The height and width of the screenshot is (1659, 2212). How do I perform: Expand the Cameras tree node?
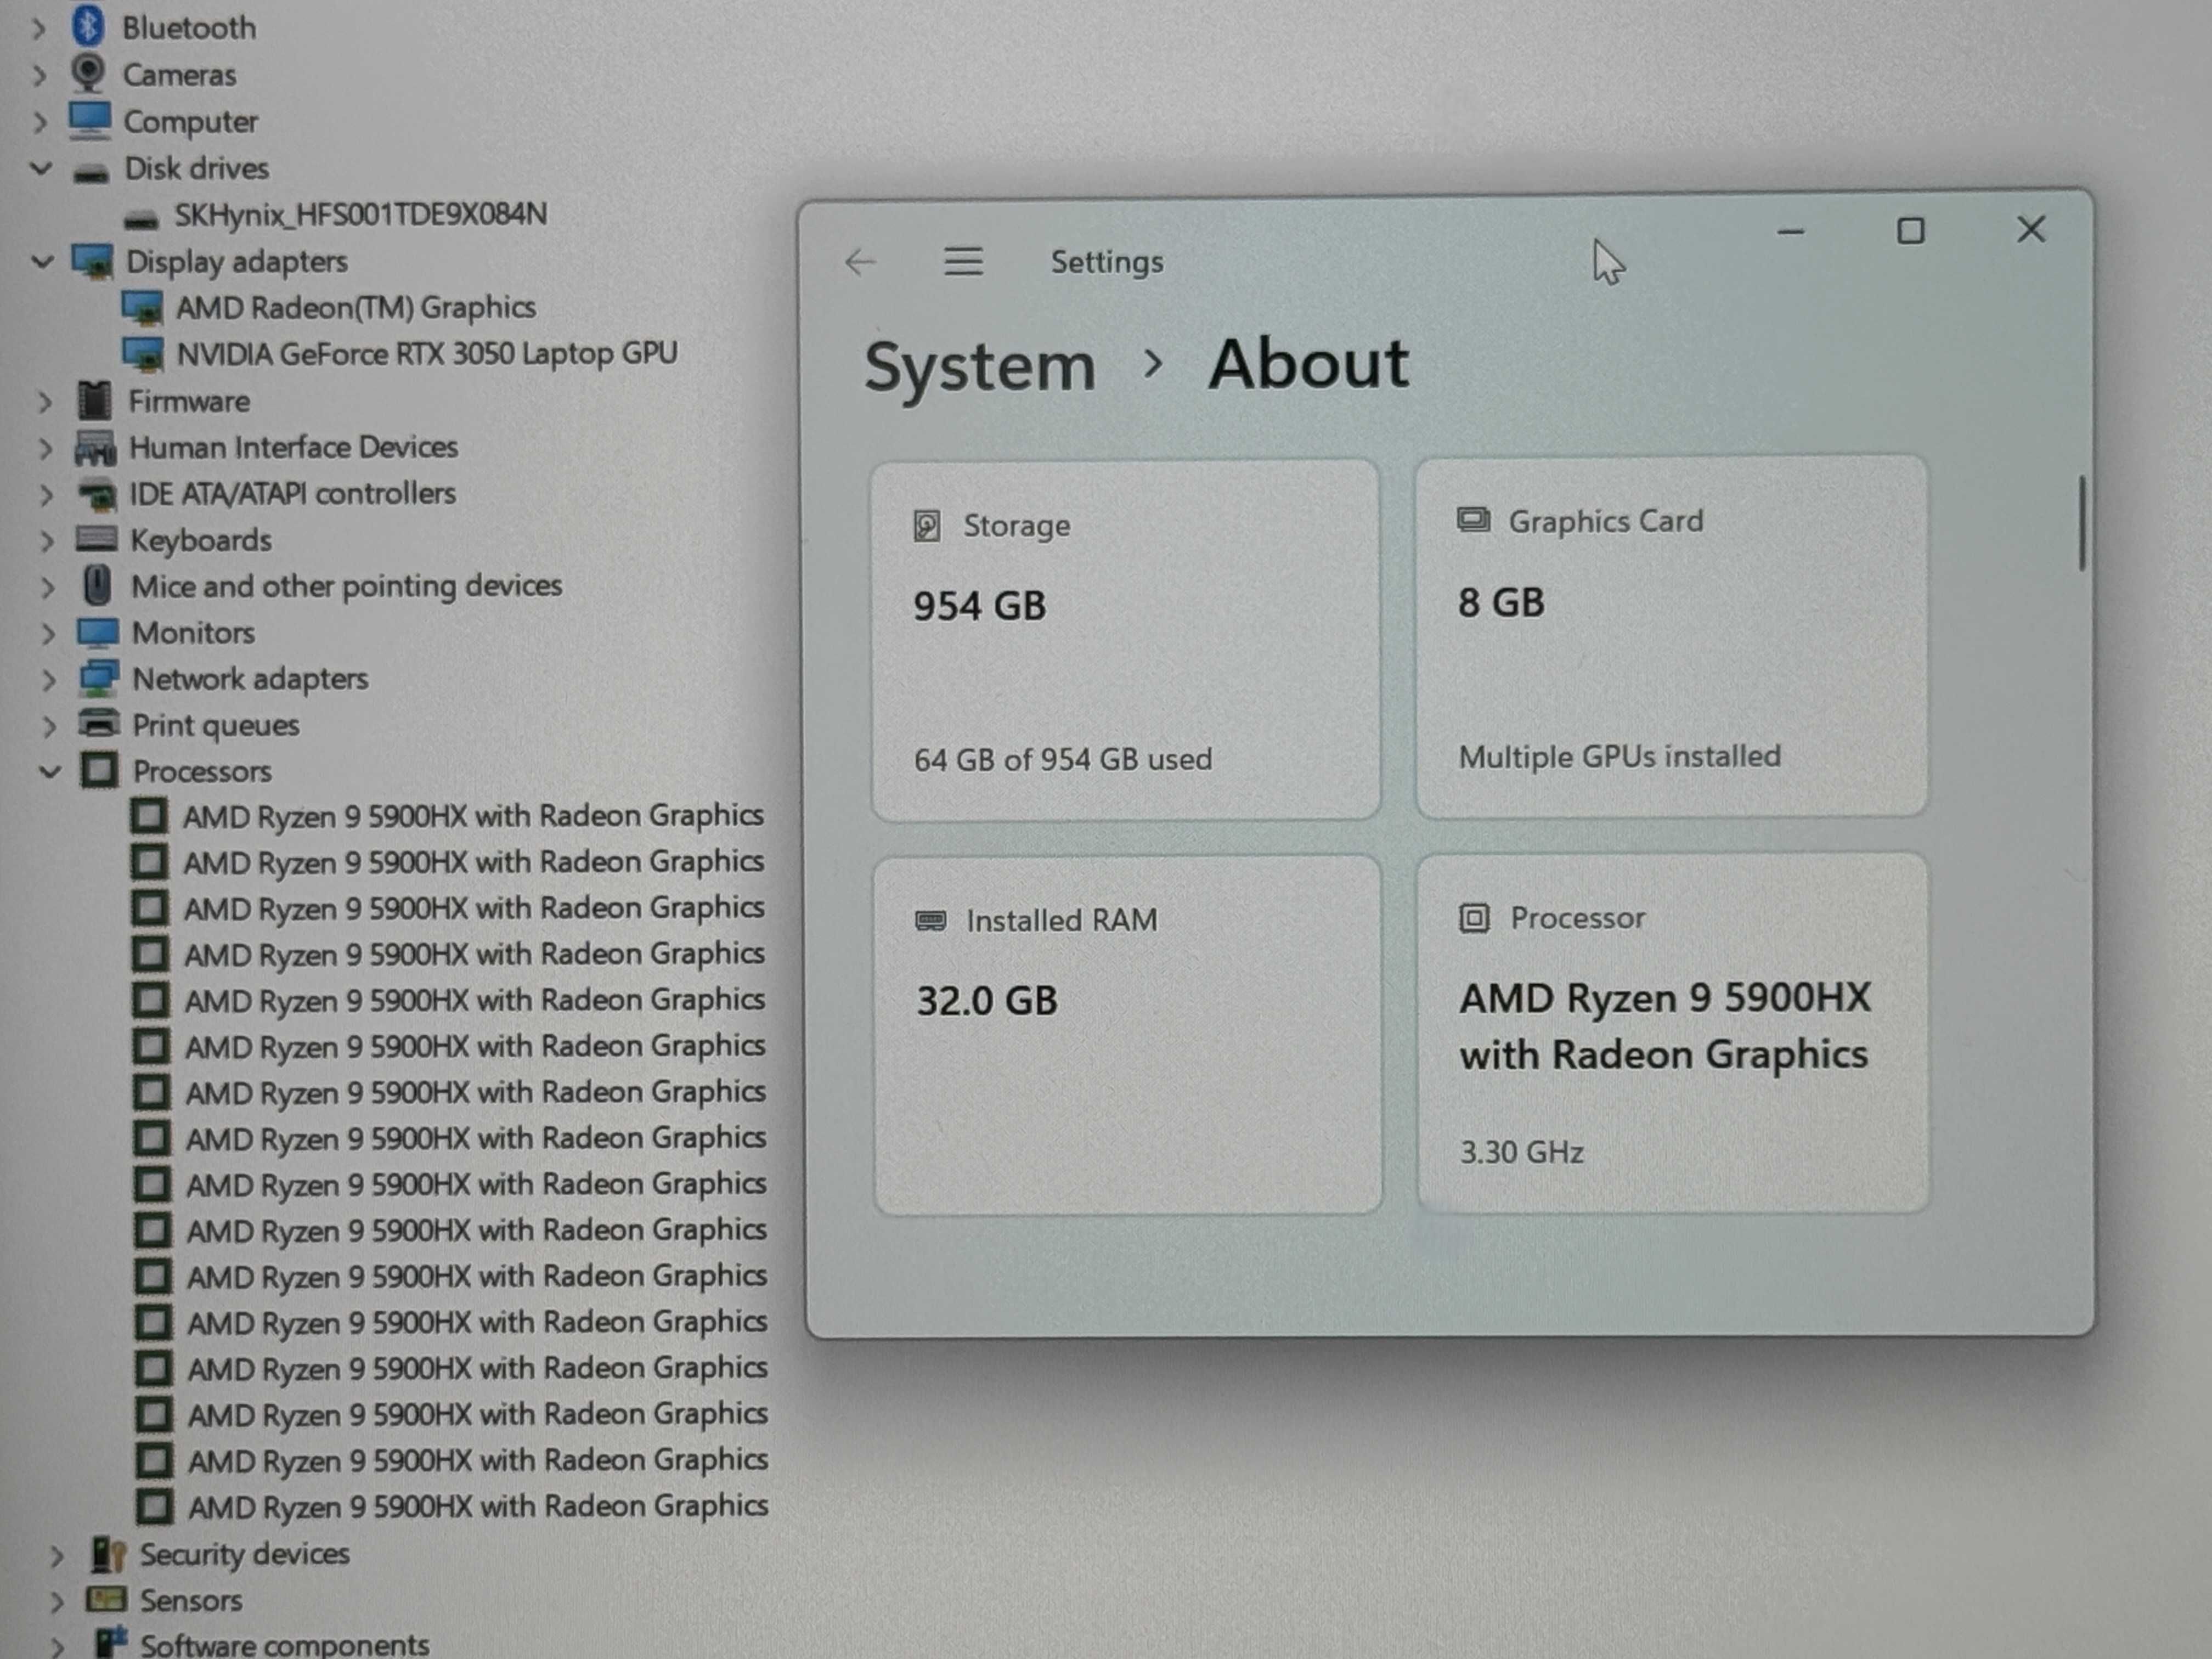pos(40,75)
